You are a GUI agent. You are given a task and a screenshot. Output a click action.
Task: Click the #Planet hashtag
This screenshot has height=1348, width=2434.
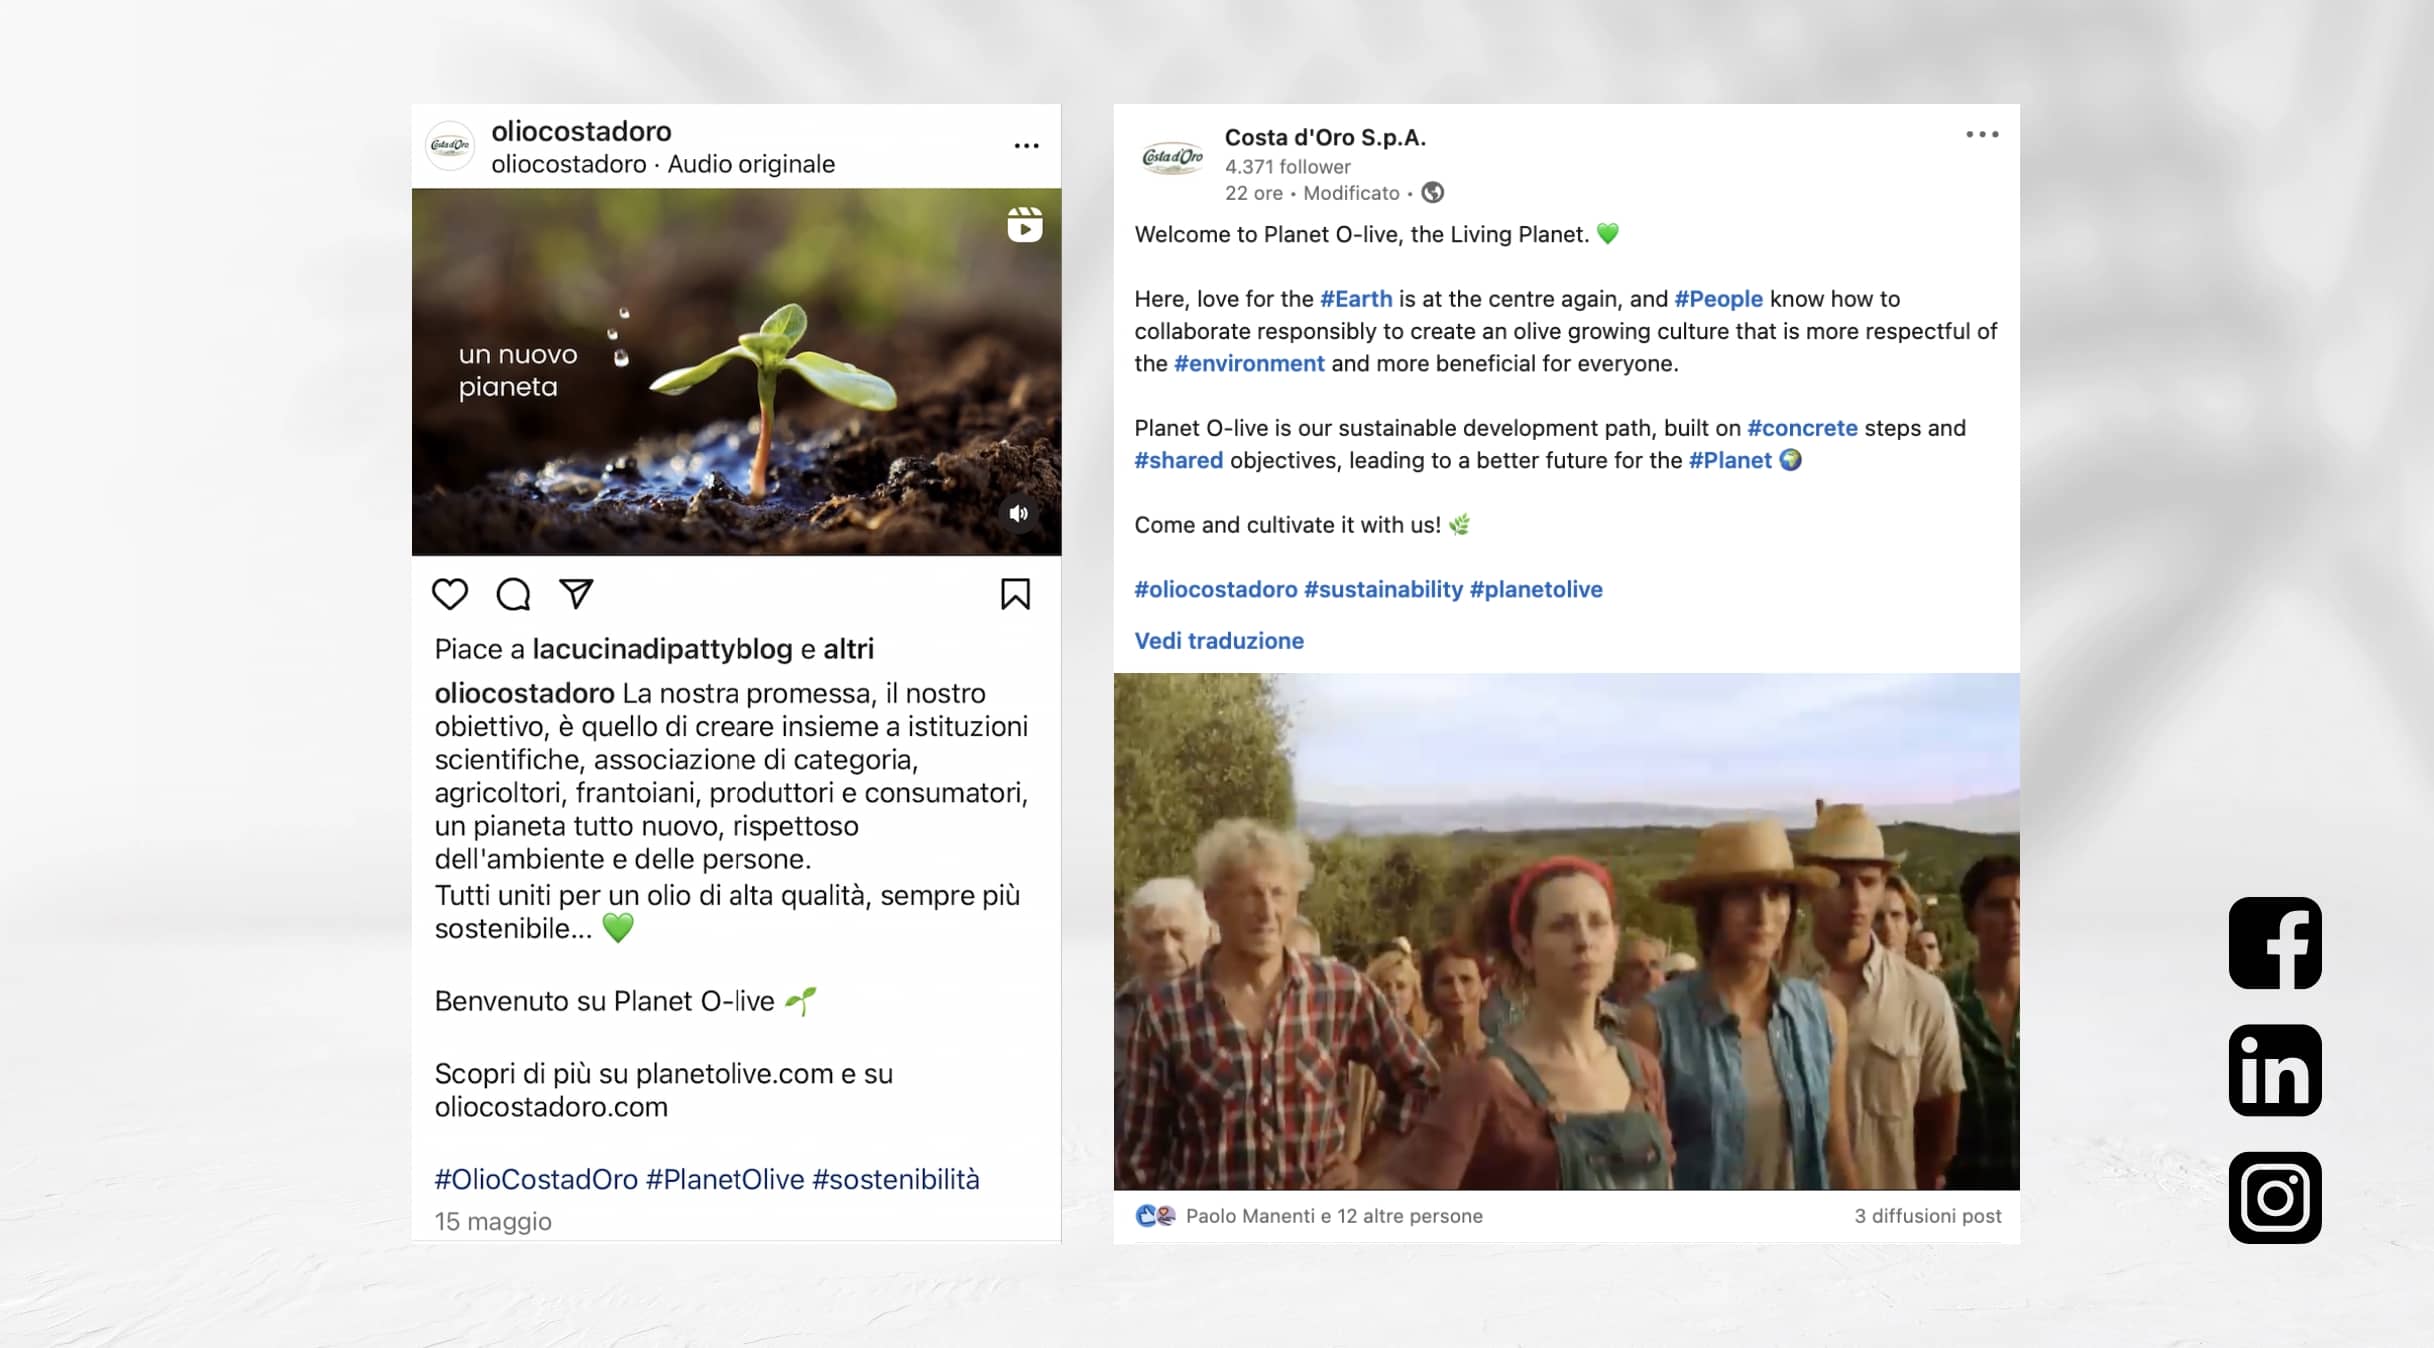tap(1730, 460)
